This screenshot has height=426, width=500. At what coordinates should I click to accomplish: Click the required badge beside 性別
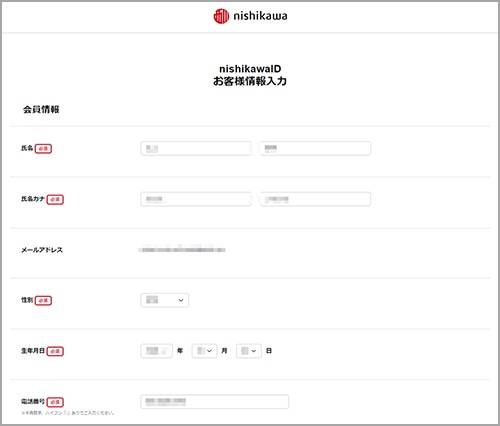click(43, 300)
